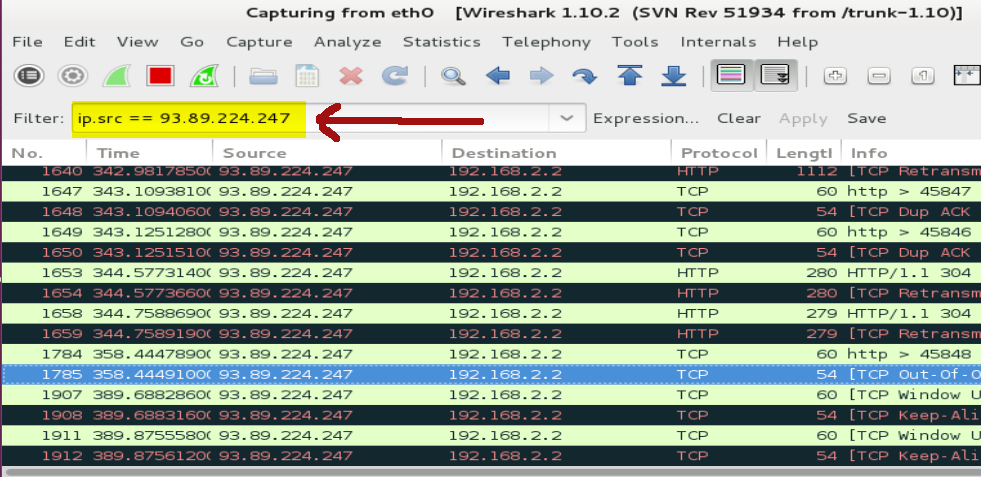Select packet number 1648 Dup ACK row

click(491, 212)
